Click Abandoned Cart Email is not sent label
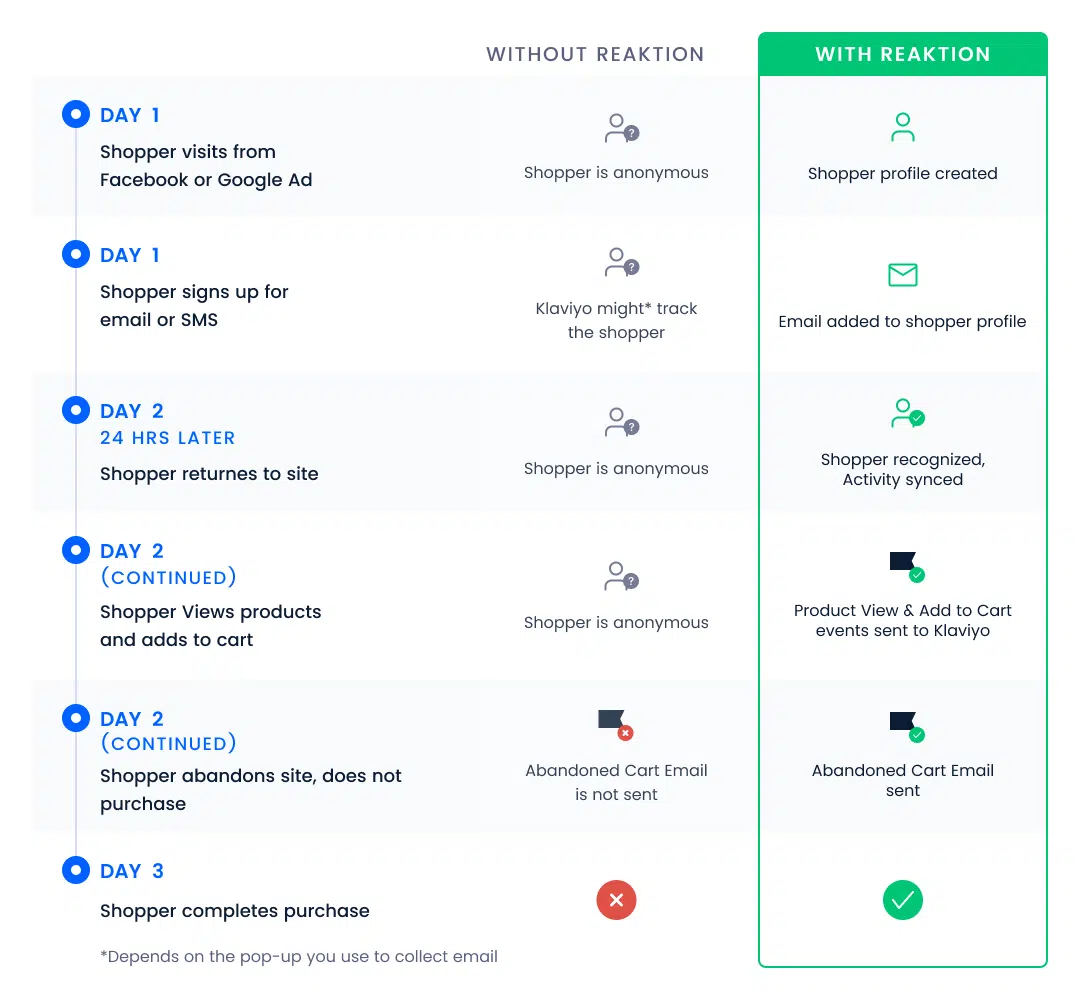 [616, 782]
